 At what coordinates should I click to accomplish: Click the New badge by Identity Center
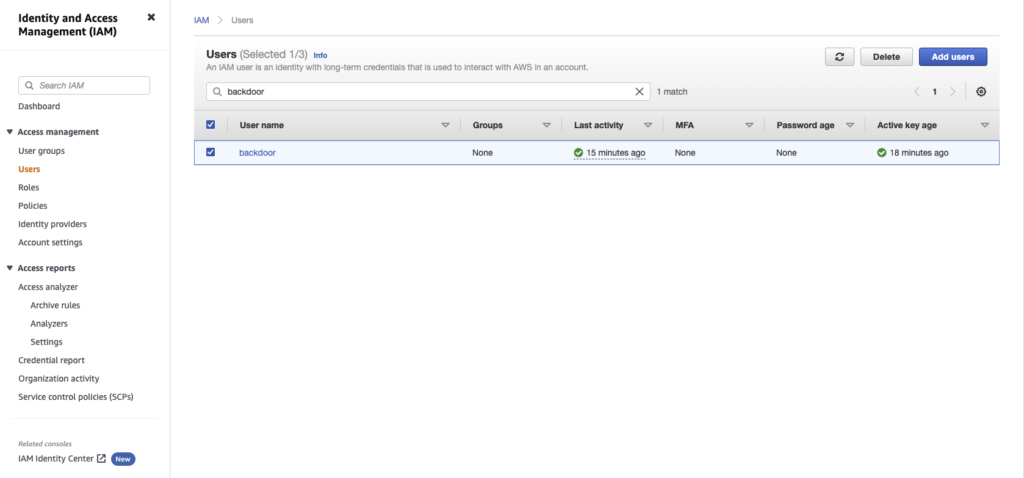123,459
